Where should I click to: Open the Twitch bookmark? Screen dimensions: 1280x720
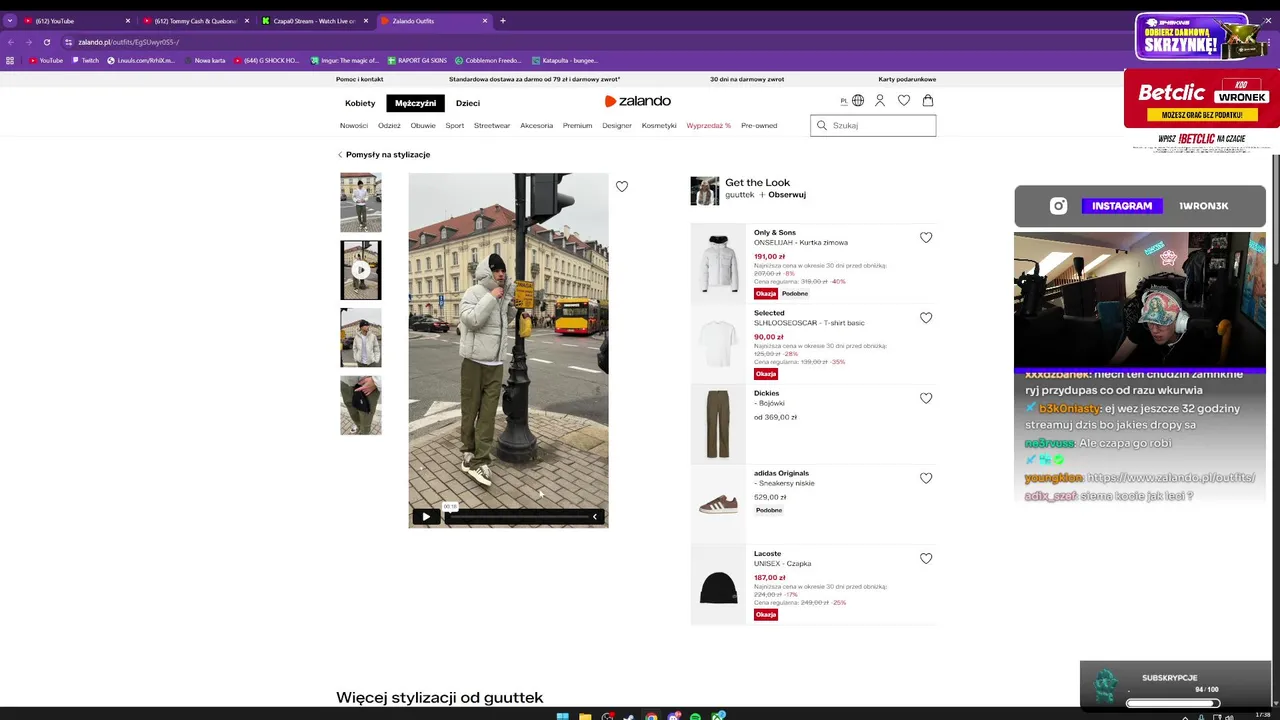85,60
